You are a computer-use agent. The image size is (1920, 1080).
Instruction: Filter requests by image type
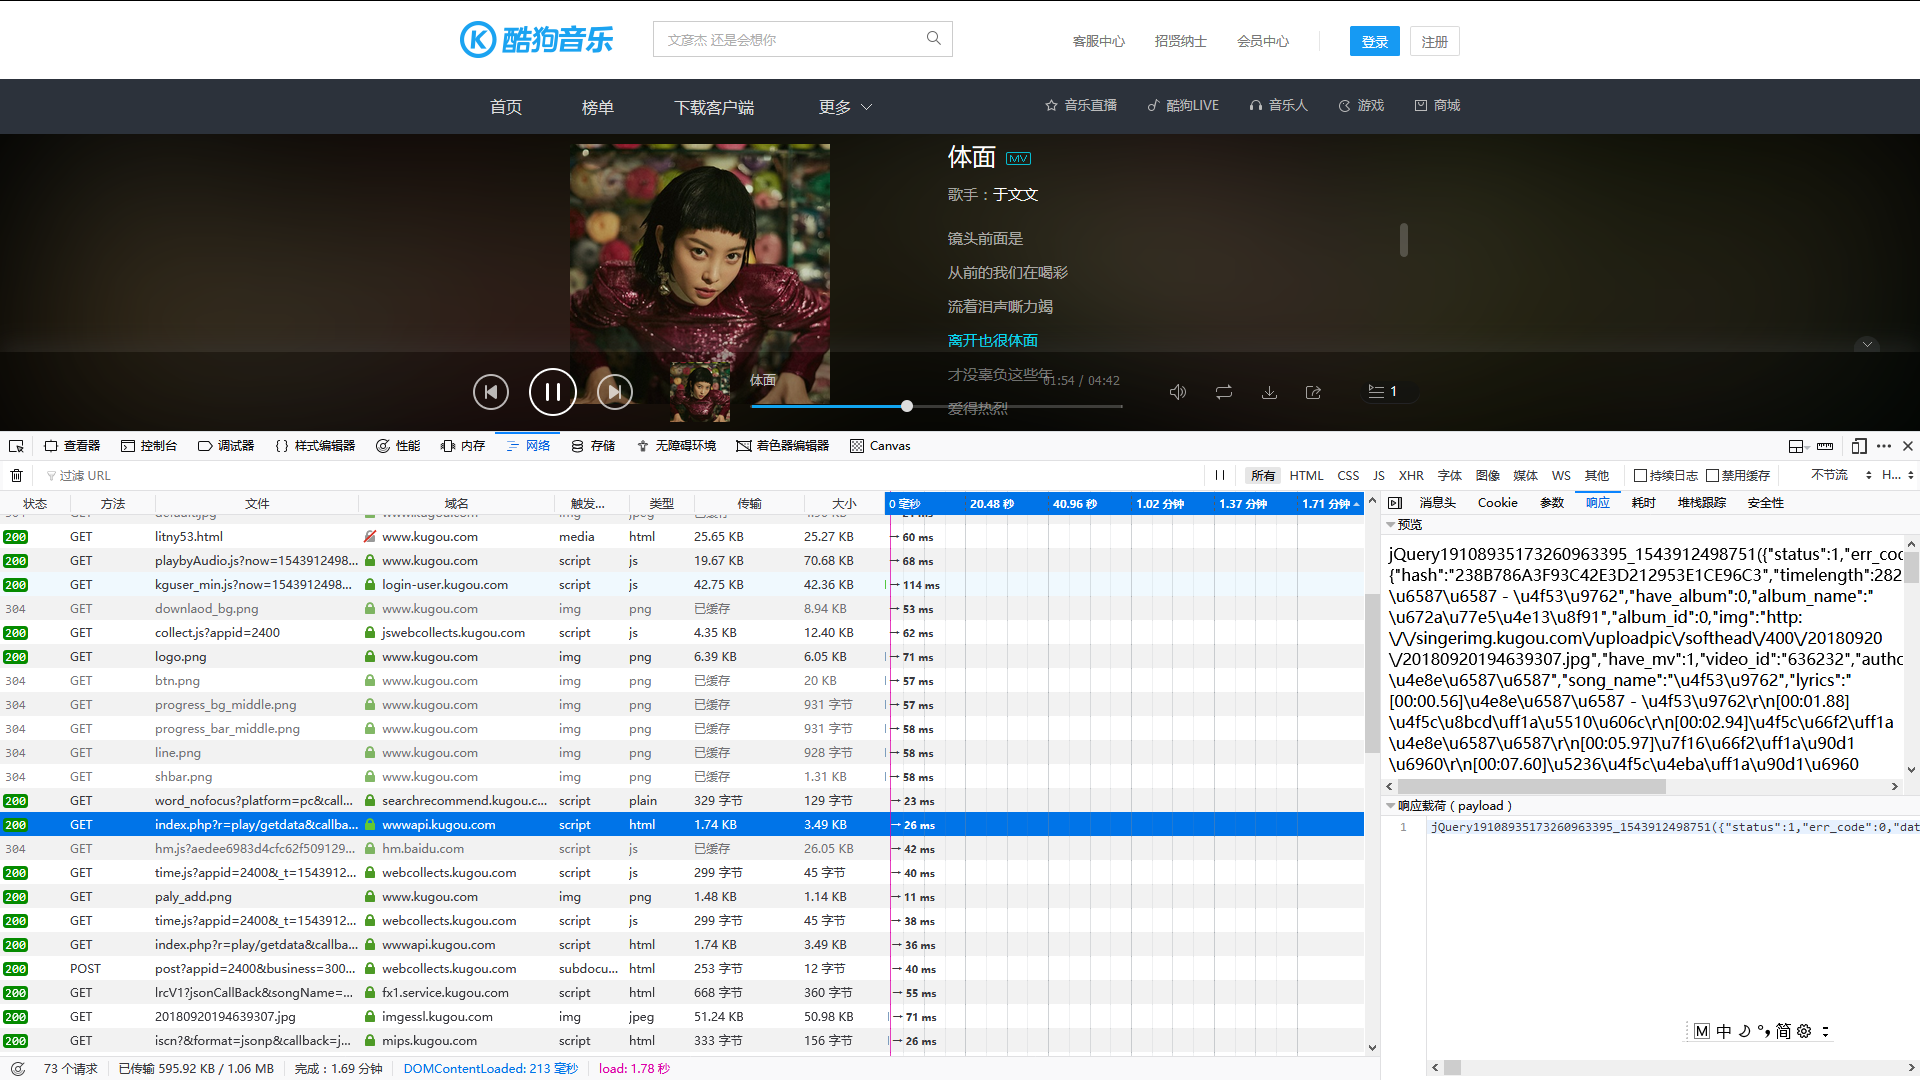click(x=1488, y=475)
